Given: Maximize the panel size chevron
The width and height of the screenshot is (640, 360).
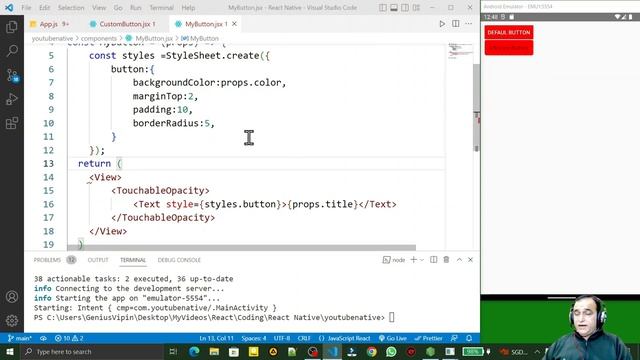Looking at the screenshot, I should point(459,260).
